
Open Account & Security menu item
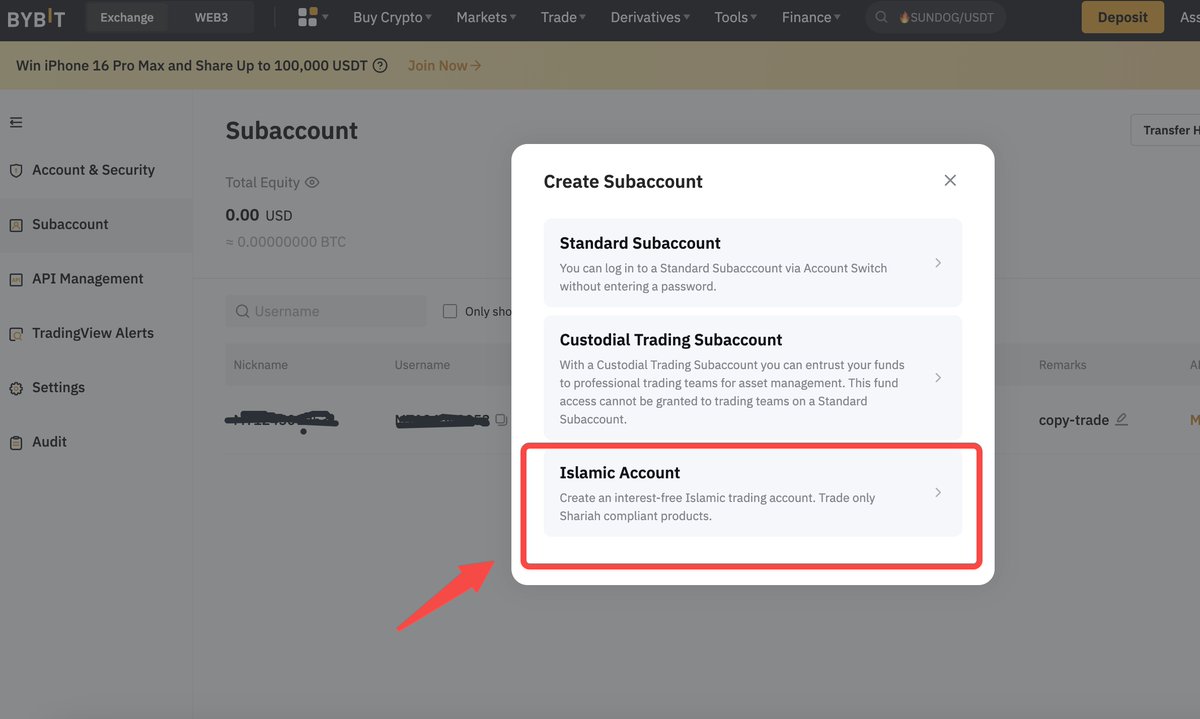click(93, 170)
